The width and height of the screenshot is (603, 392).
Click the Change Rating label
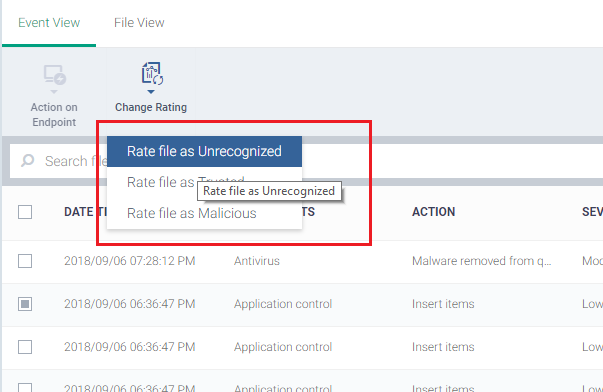coord(151,107)
